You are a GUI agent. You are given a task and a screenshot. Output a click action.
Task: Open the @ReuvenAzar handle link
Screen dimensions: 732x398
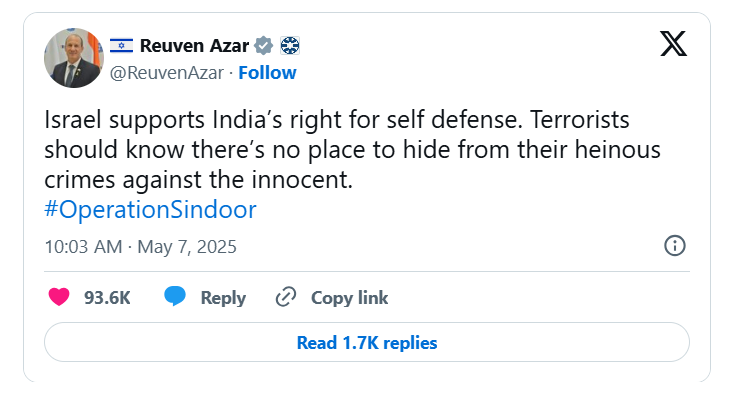click(167, 73)
